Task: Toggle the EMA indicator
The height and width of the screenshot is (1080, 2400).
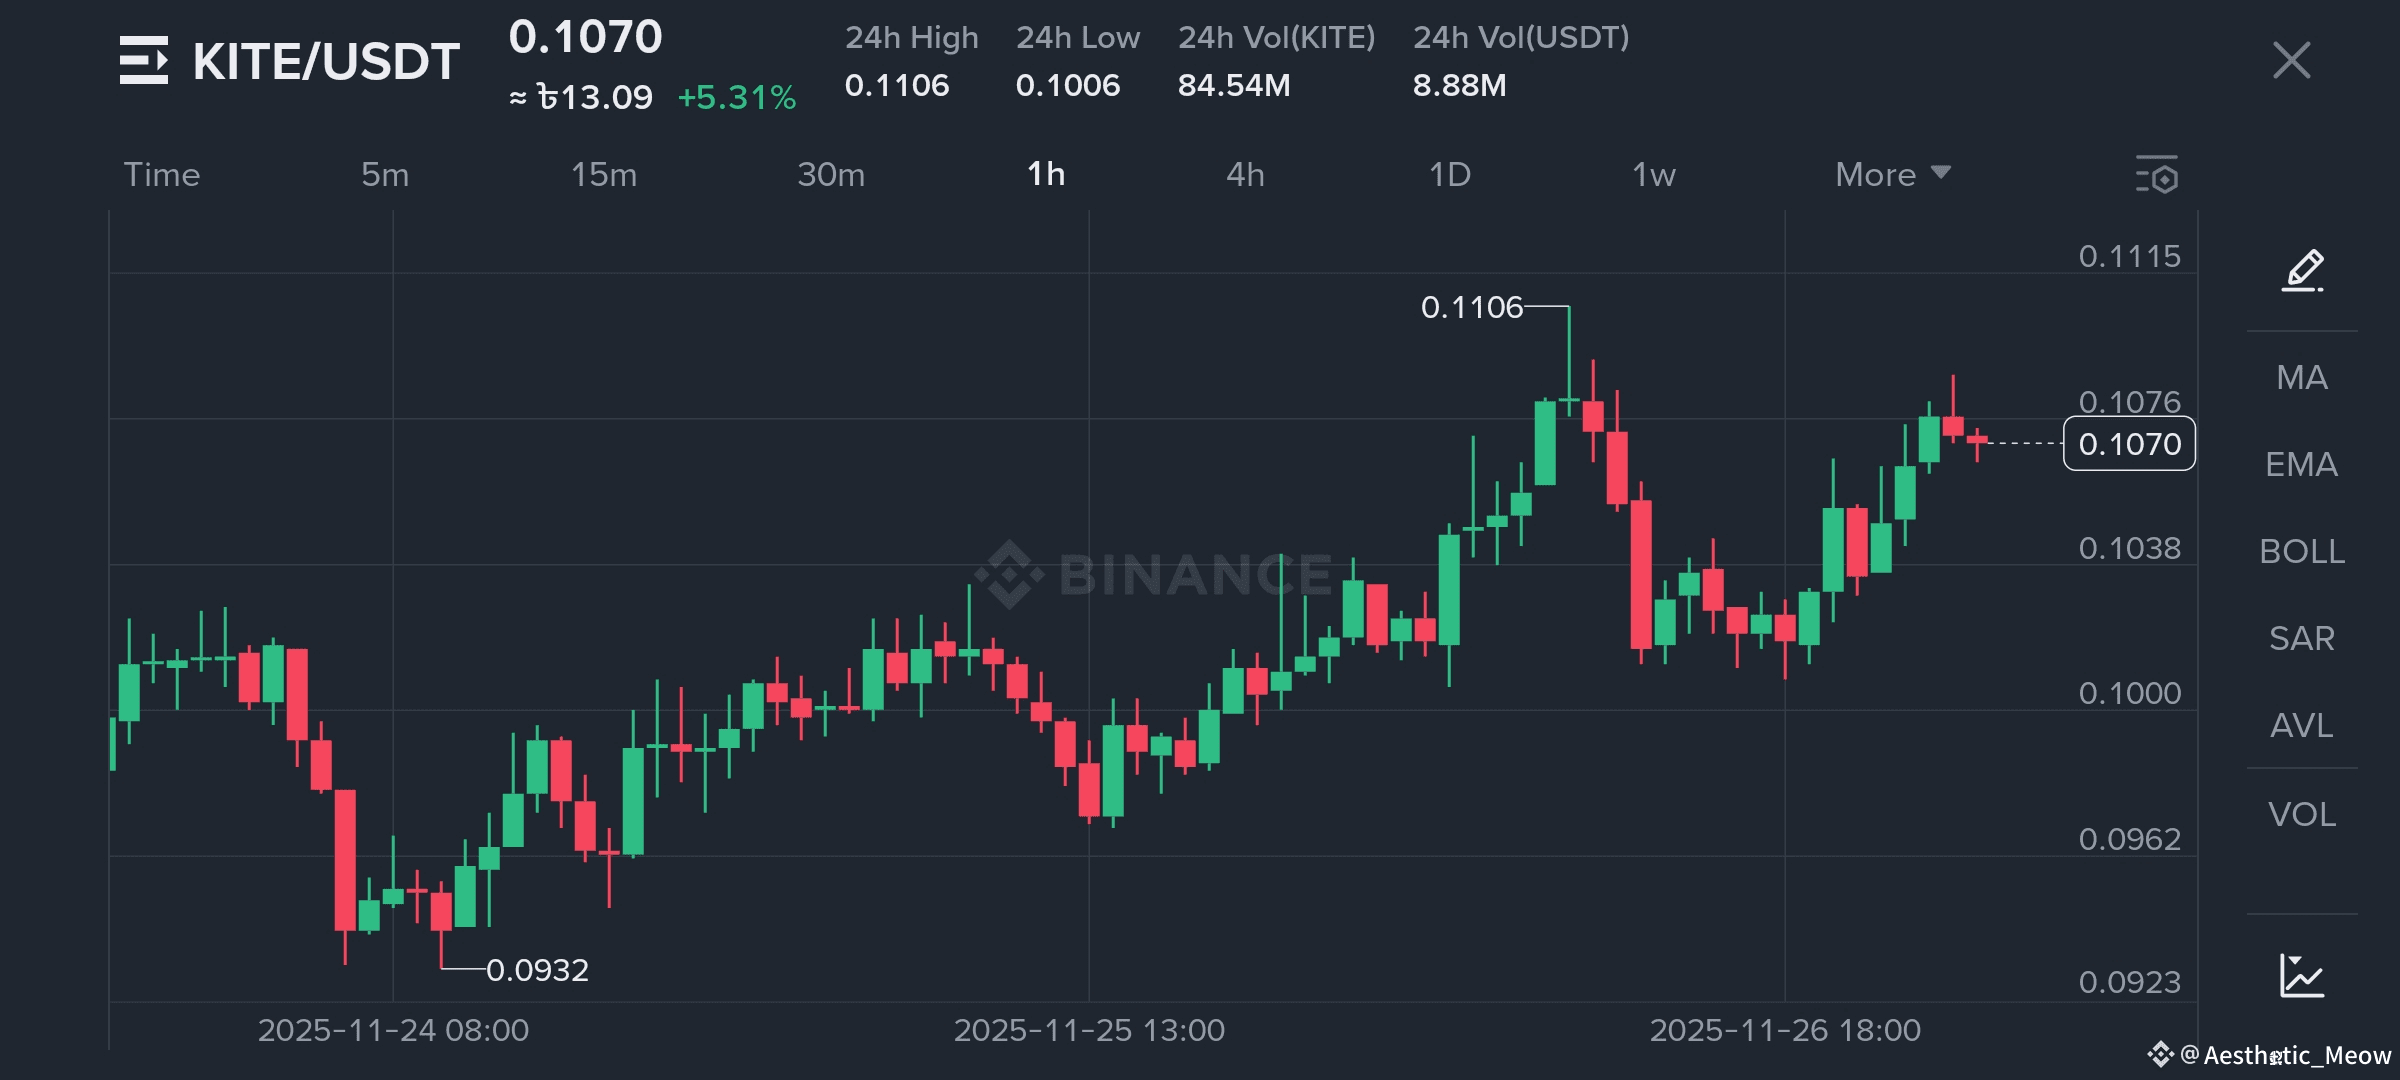Action: point(2302,464)
